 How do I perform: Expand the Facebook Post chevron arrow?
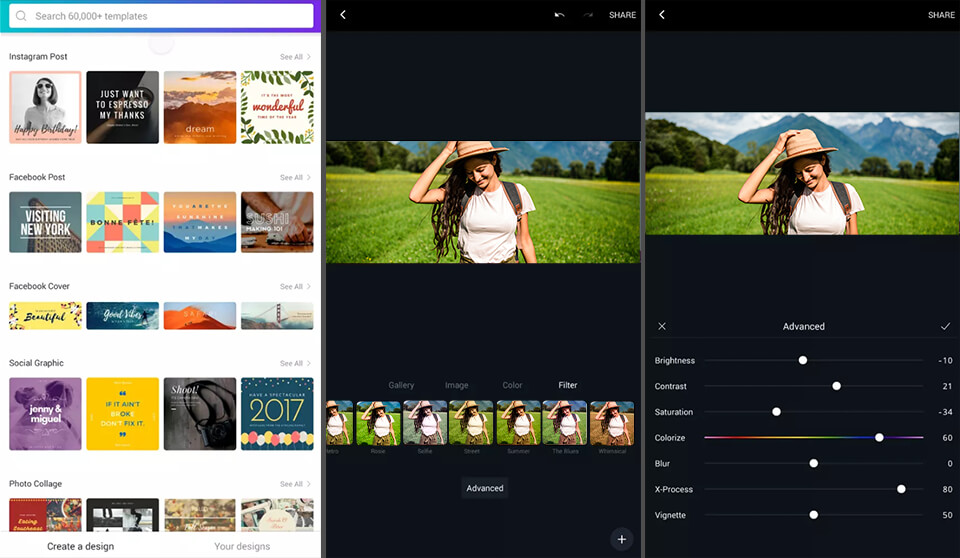pos(309,177)
